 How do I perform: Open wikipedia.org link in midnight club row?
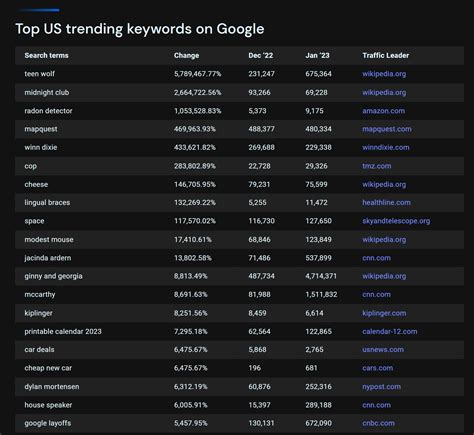pyautogui.click(x=384, y=92)
